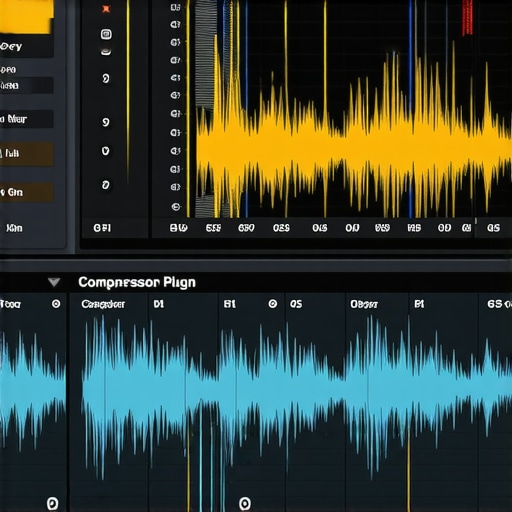512x512 pixels.
Task: Click the BW label on the time ruler
Action: tap(179, 228)
